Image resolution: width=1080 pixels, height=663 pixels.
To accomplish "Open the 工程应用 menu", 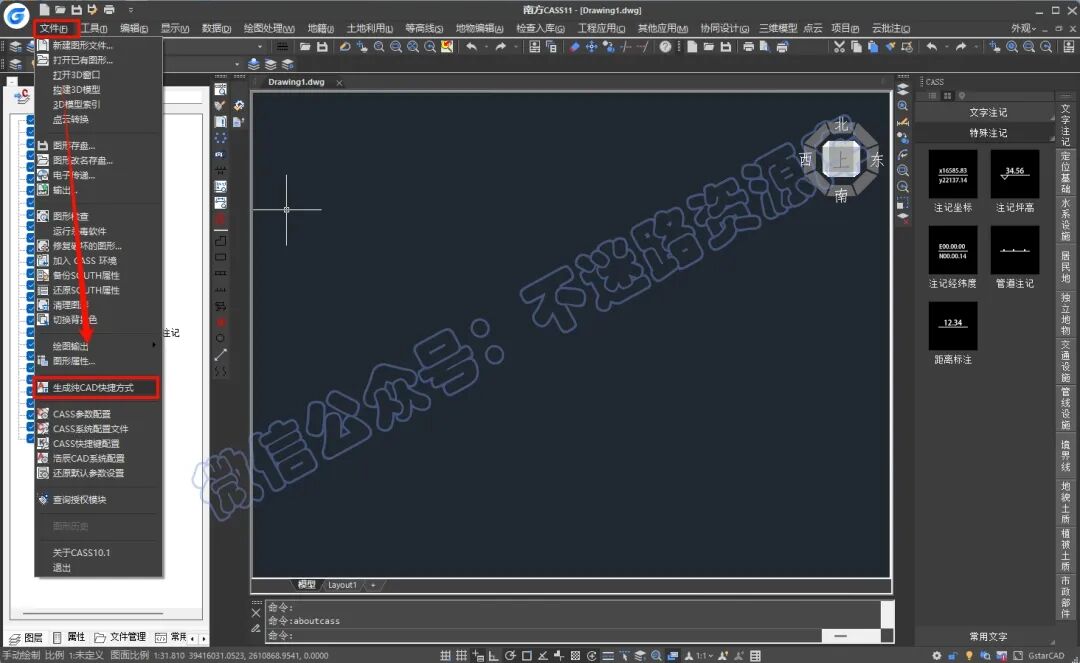I will 601,28.
